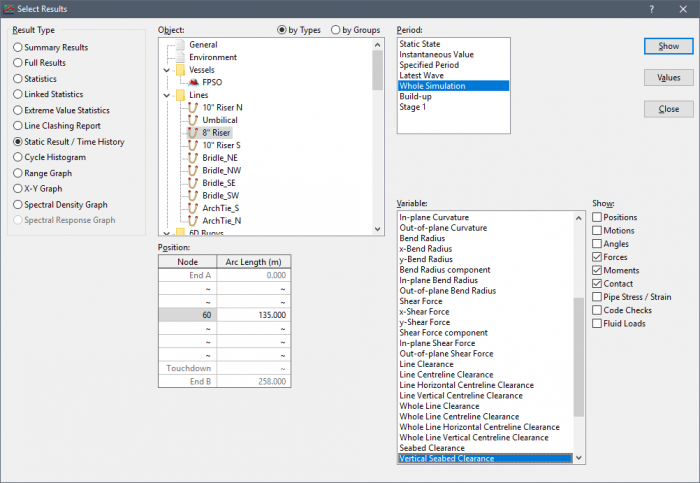Viewport: 700px width, 483px height.
Task: Click the Environment item page icon
Action: [180, 57]
